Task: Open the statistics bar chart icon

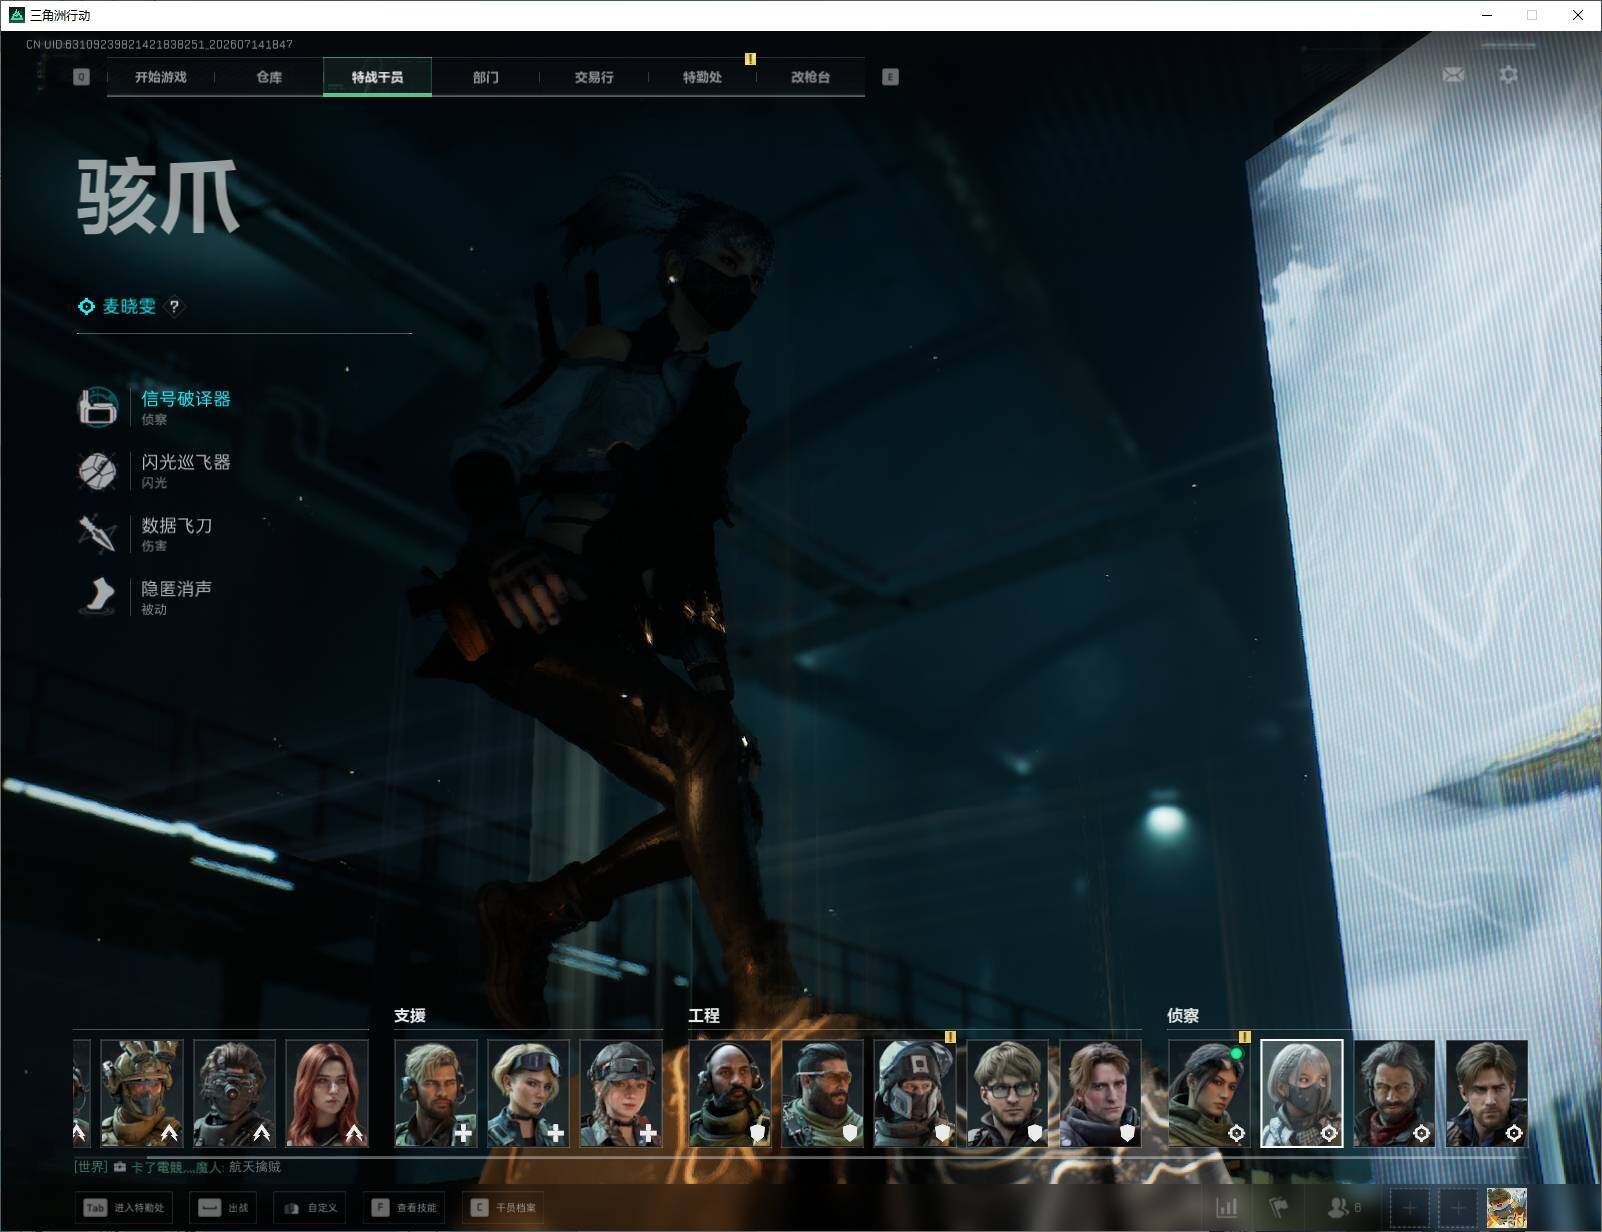Action: pos(1227,1207)
